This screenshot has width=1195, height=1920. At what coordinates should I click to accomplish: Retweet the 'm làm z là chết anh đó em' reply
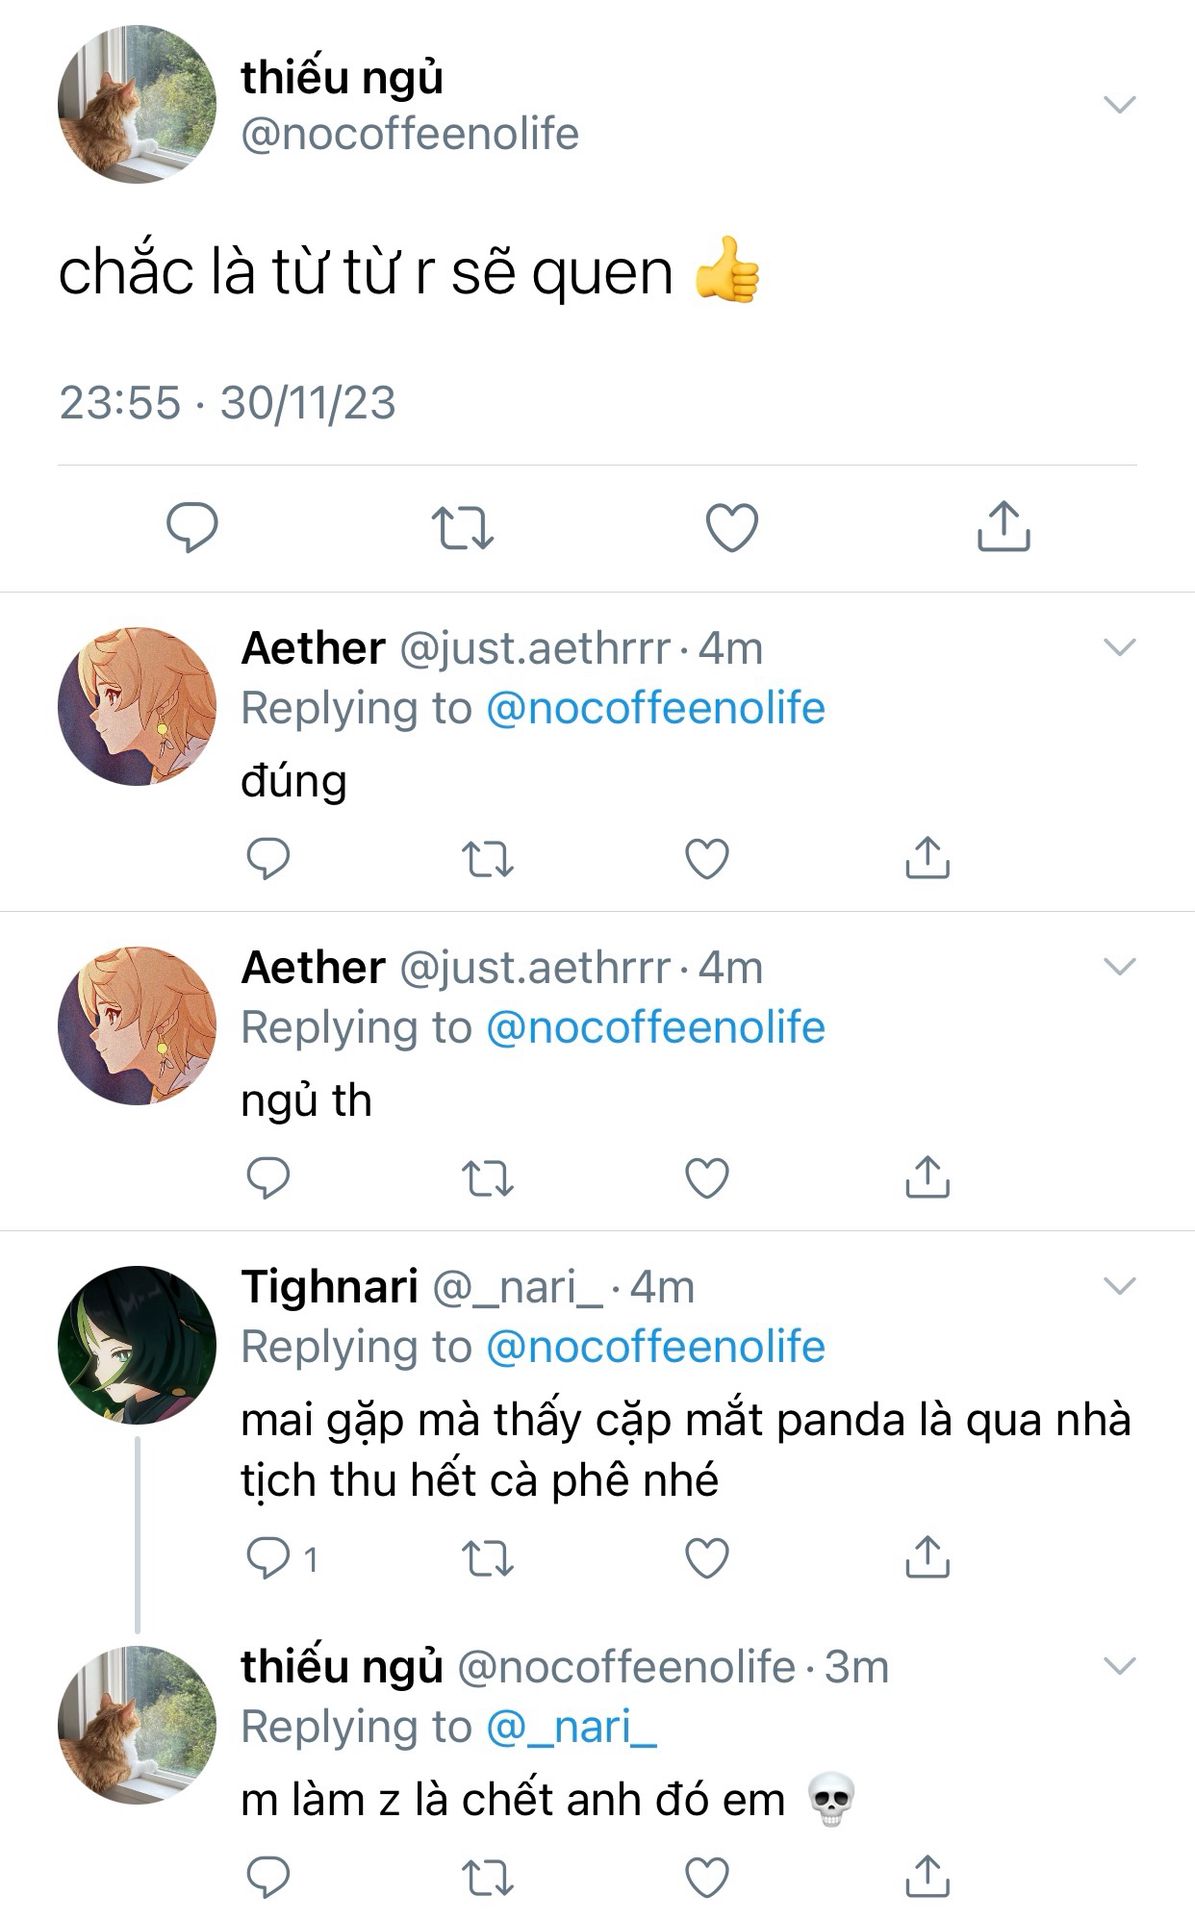(x=487, y=1878)
